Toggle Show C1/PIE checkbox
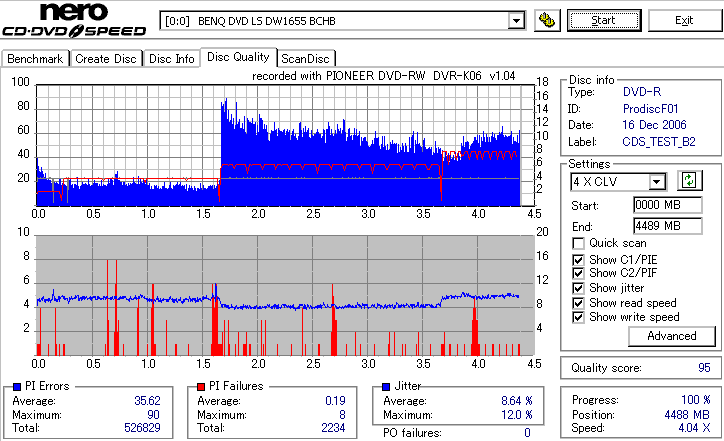The width and height of the screenshot is (724, 441). pos(578,260)
